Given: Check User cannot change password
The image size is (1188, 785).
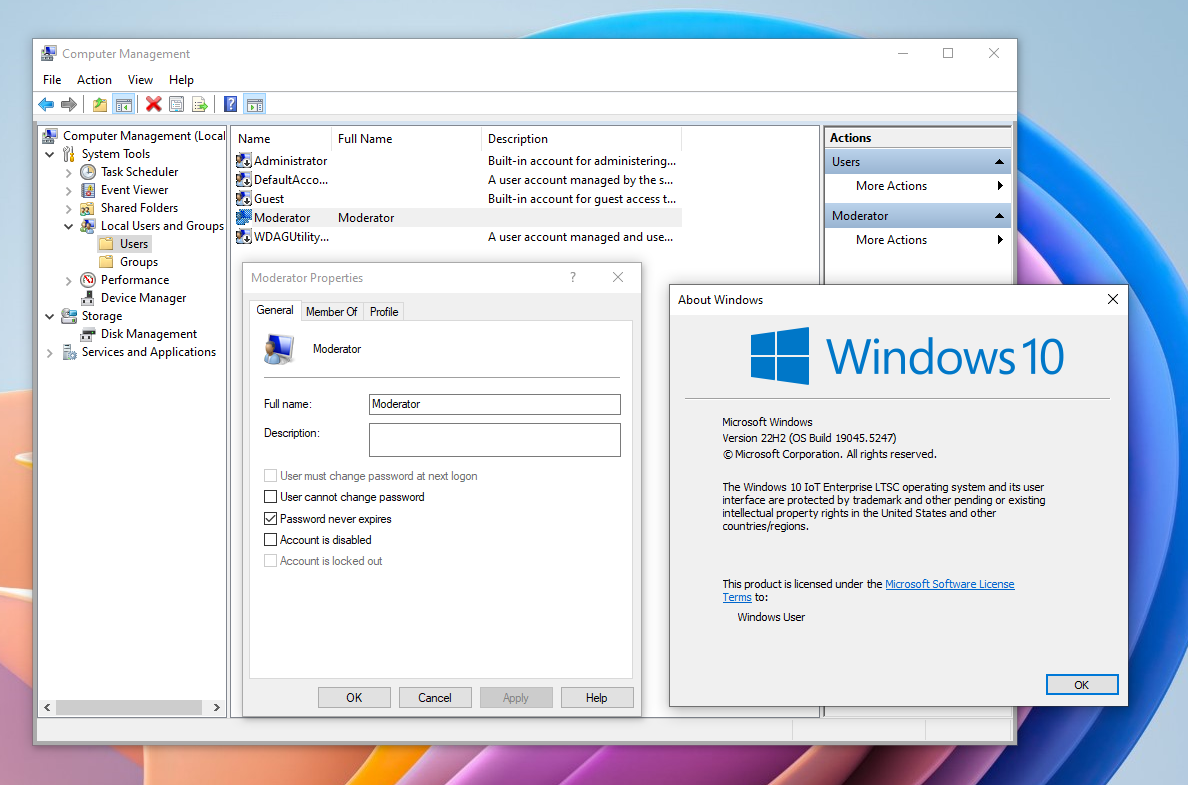Looking at the screenshot, I should point(270,497).
